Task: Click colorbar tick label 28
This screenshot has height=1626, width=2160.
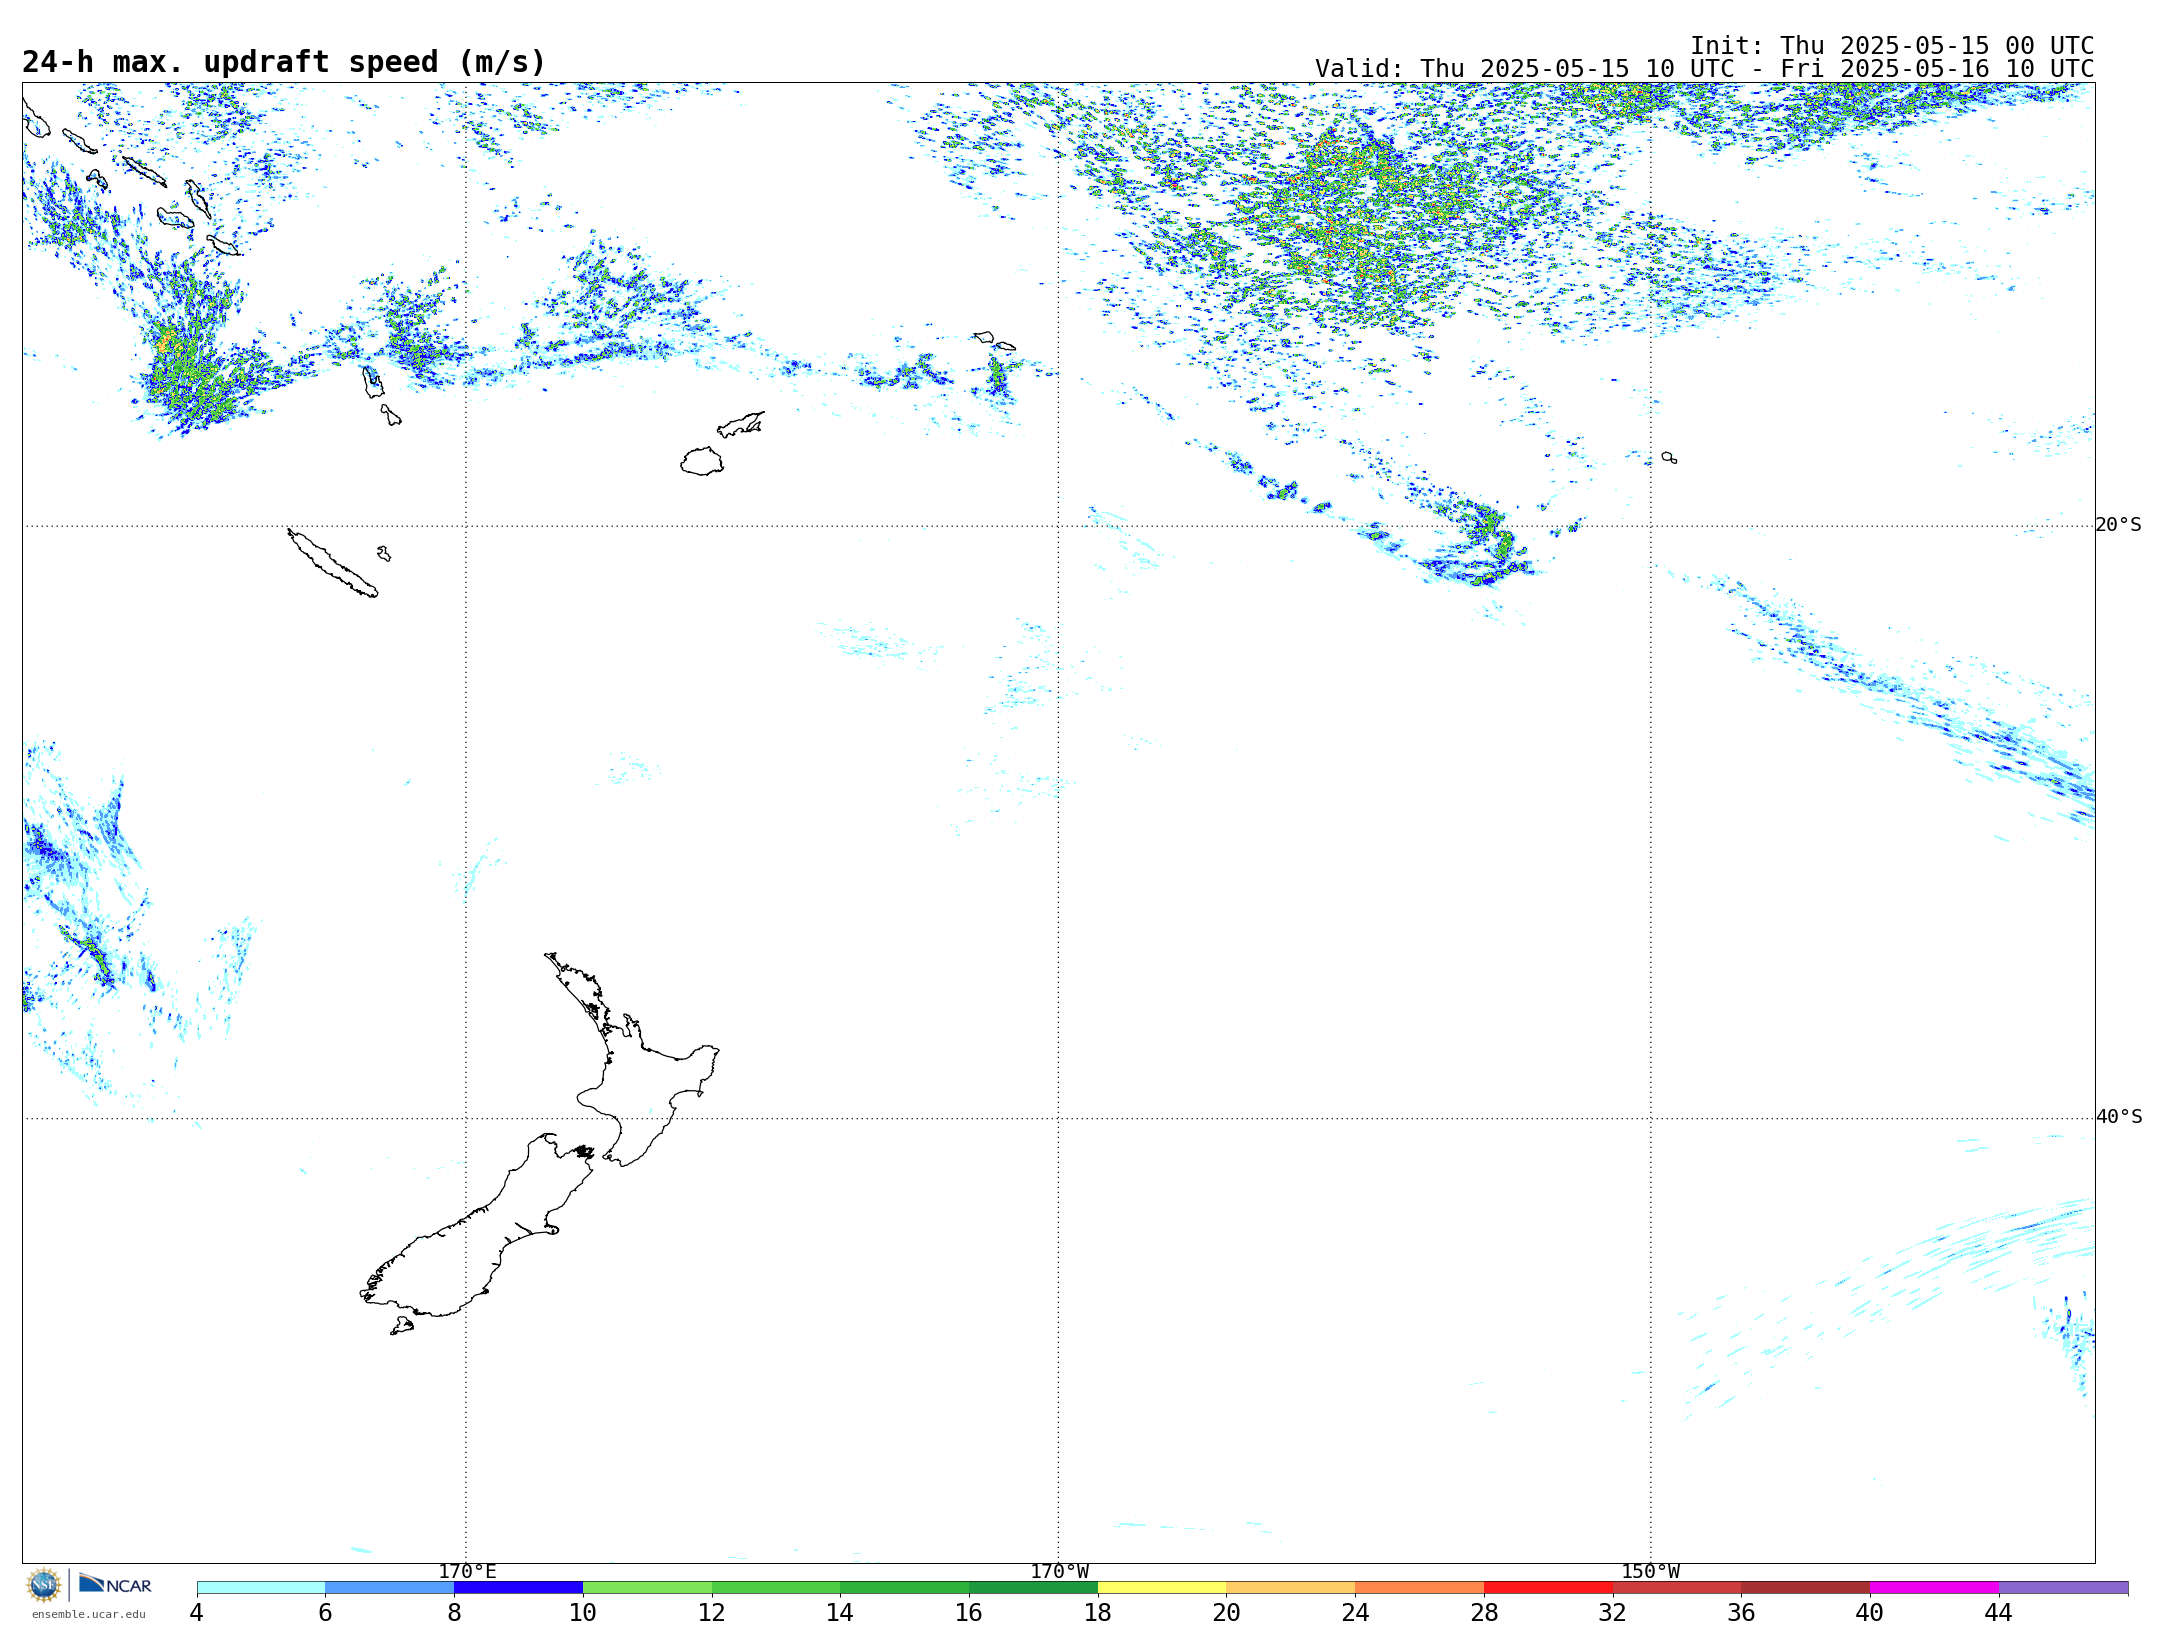Action: 1484,1612
